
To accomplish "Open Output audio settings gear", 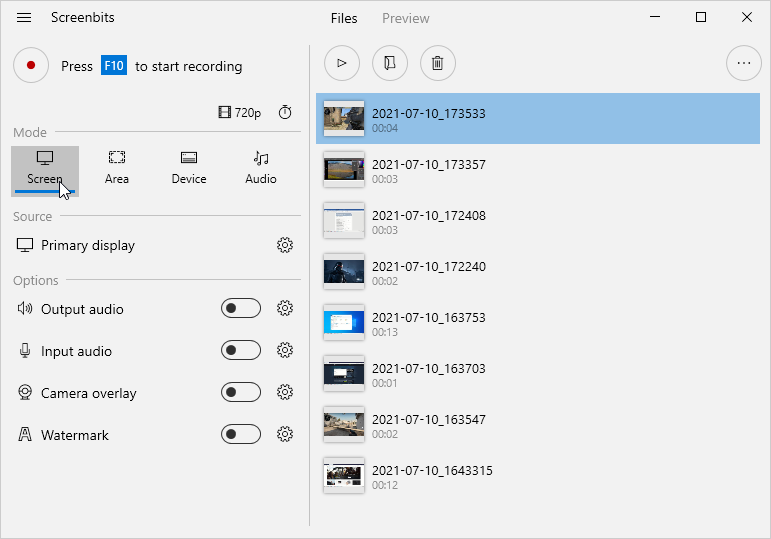I will pos(285,308).
